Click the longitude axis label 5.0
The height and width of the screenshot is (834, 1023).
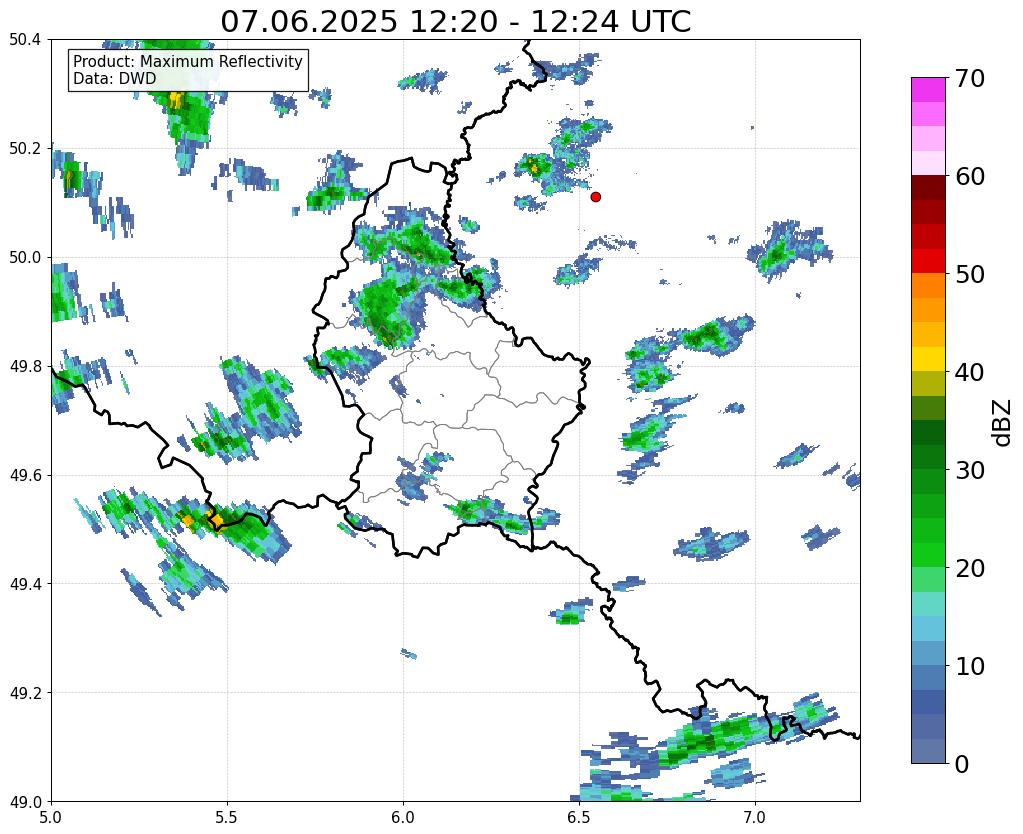click(x=52, y=817)
